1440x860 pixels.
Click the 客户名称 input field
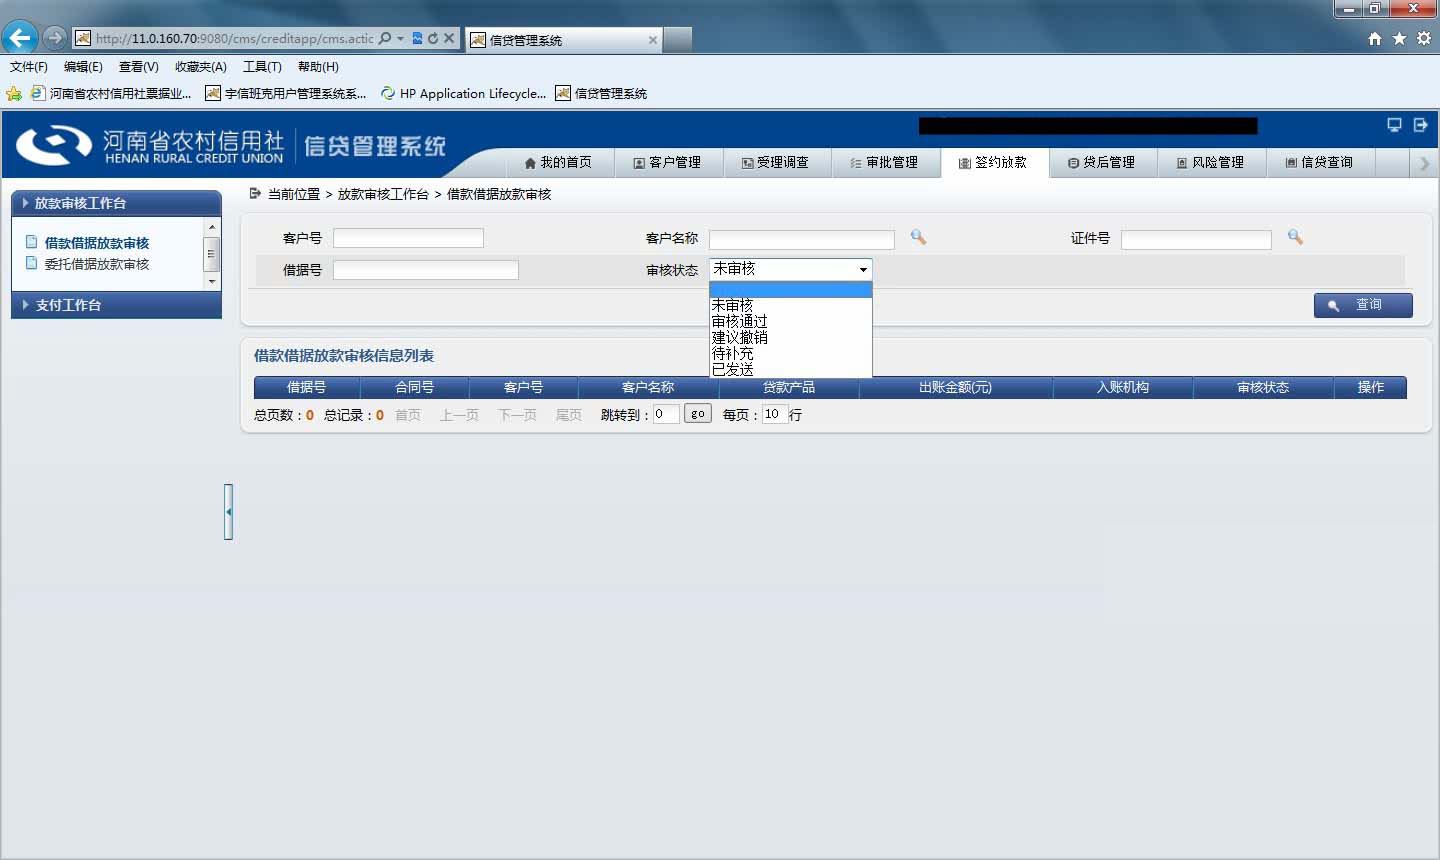click(802, 240)
